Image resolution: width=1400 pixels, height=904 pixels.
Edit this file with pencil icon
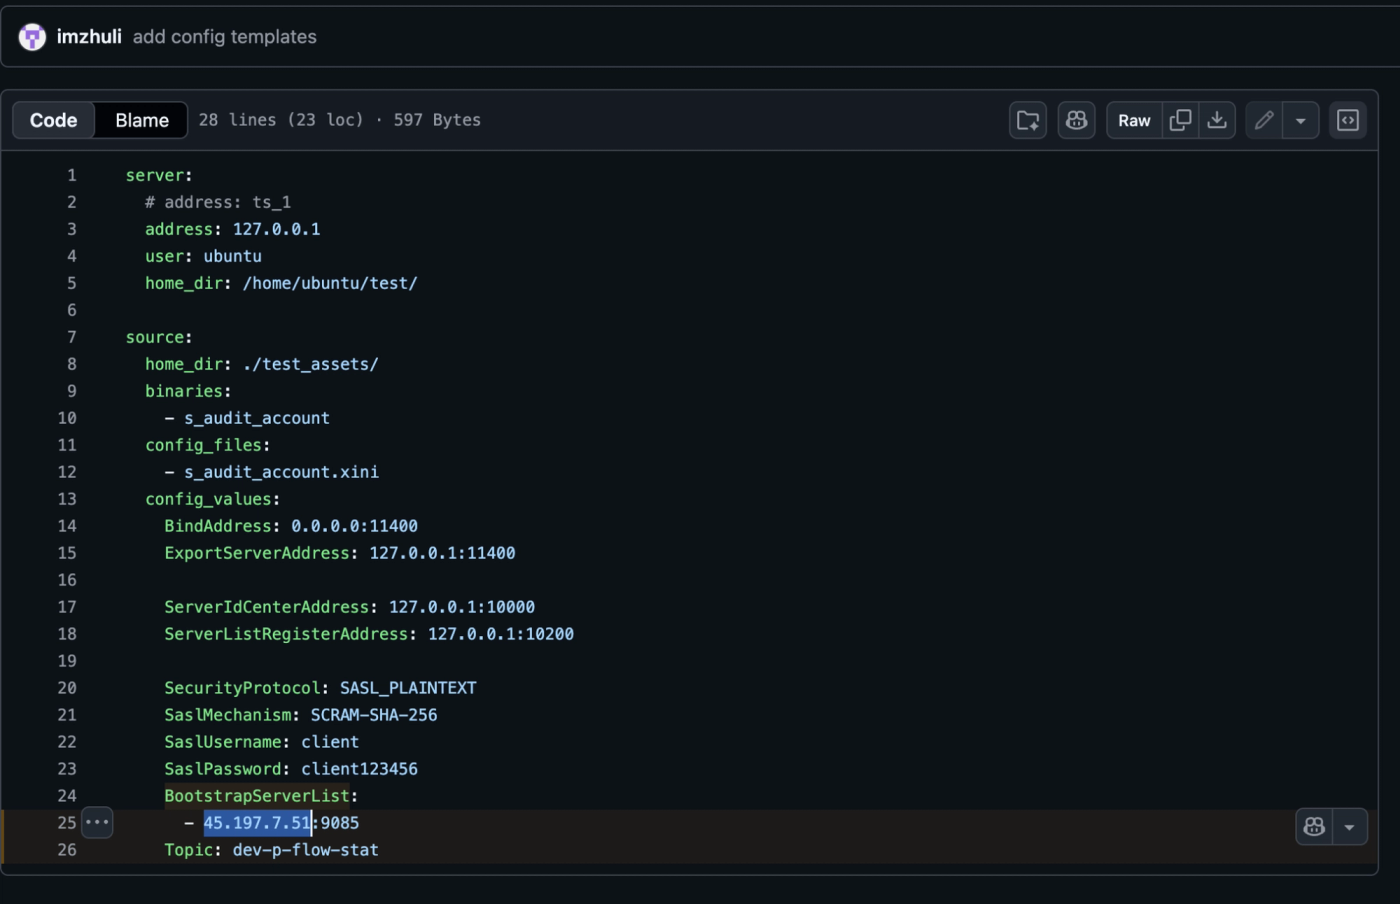click(1264, 120)
